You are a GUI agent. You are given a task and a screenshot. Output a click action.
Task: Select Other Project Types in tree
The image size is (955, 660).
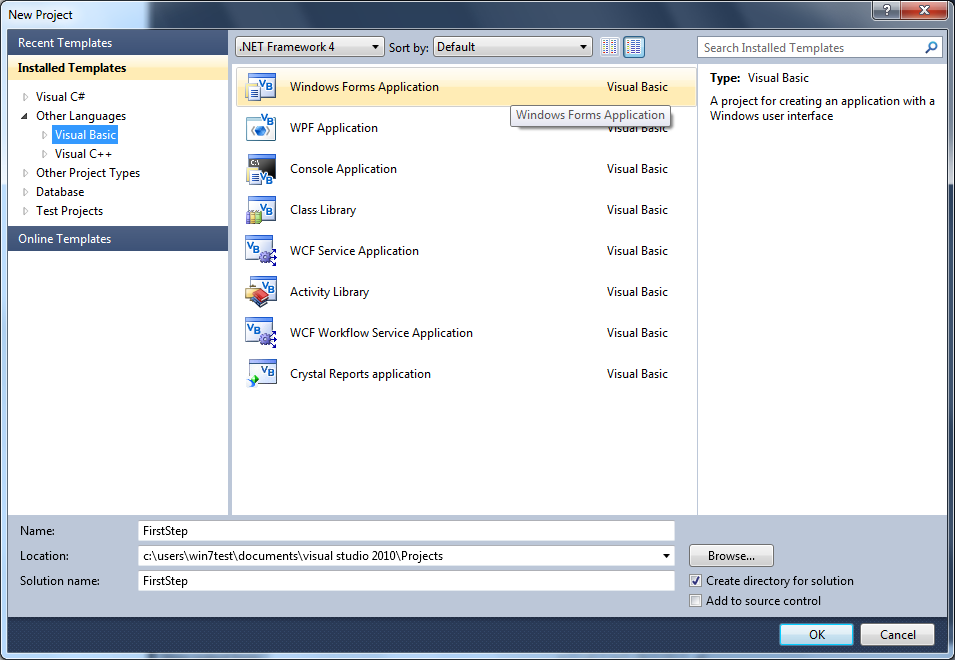[x=88, y=173]
